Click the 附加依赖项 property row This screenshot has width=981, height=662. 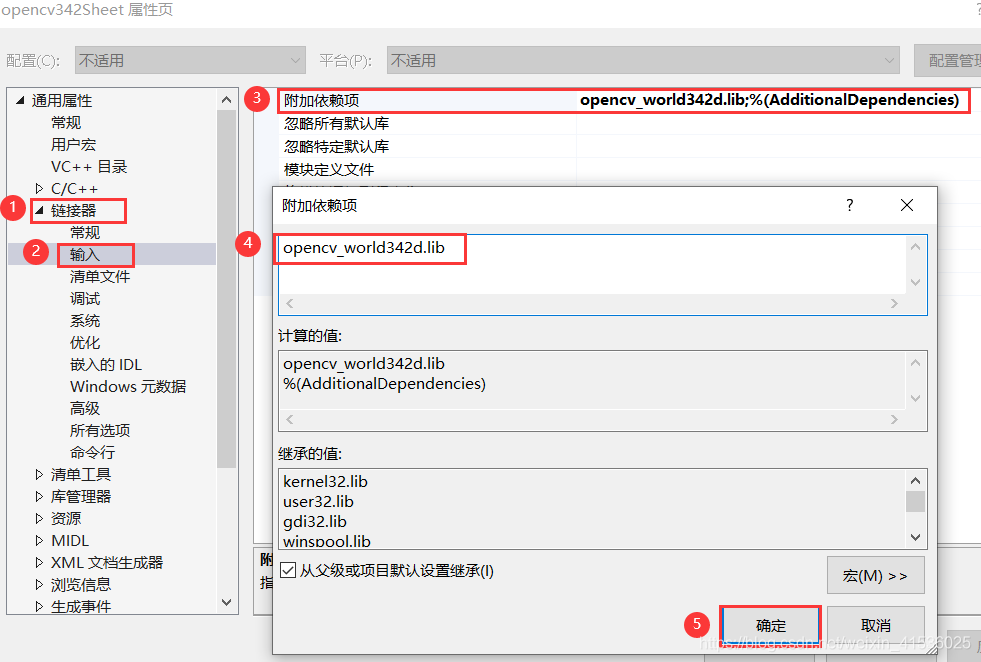(624, 101)
